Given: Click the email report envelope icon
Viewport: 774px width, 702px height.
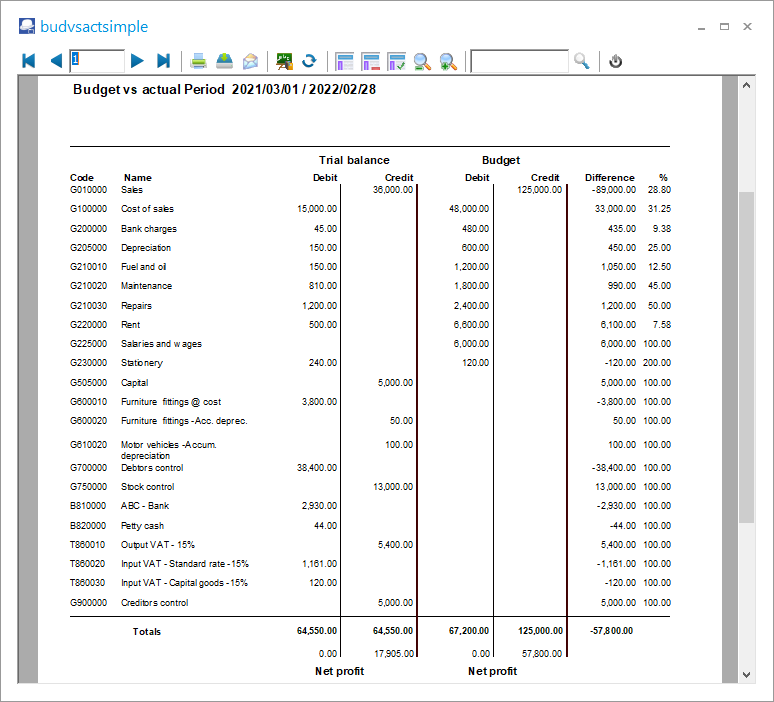Looking at the screenshot, I should point(251,61).
